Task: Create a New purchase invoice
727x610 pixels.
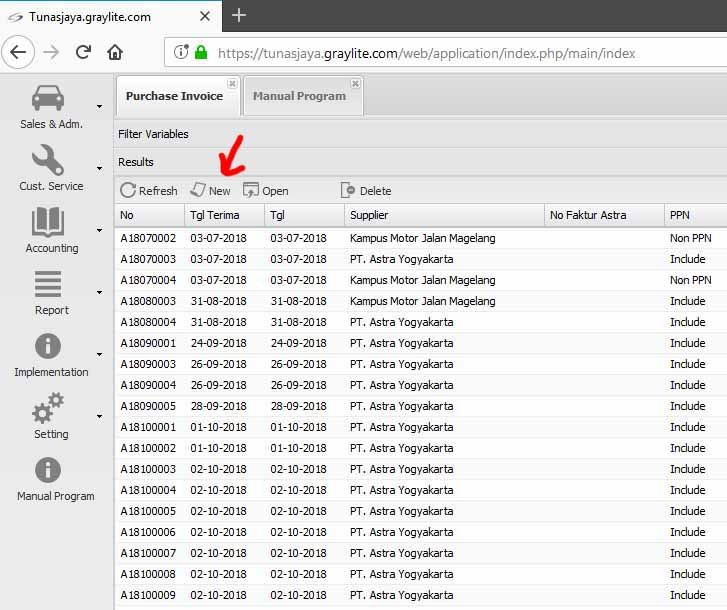Action: pyautogui.click(x=210, y=190)
